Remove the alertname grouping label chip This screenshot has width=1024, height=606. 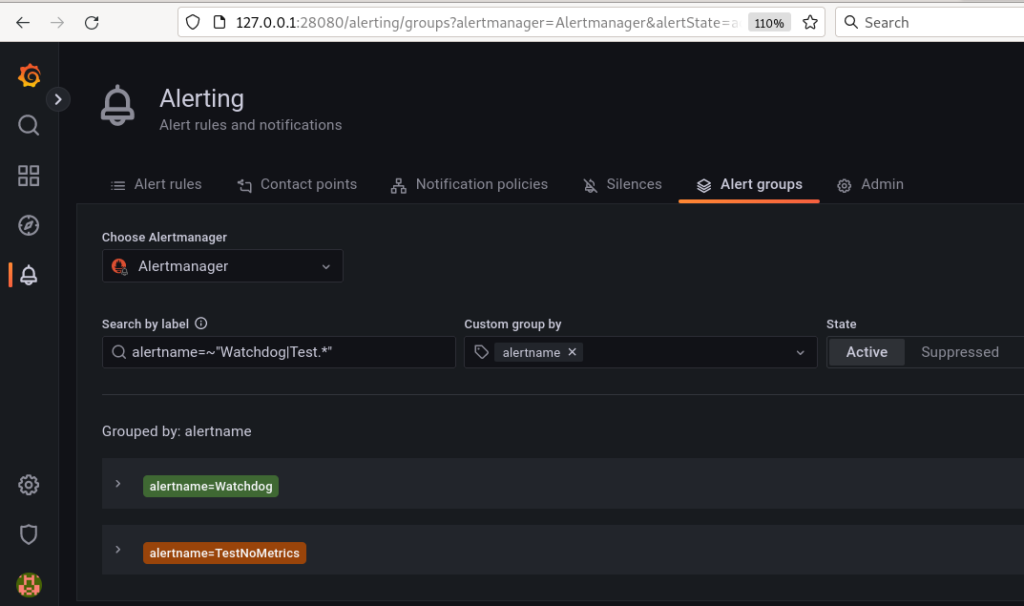[572, 352]
